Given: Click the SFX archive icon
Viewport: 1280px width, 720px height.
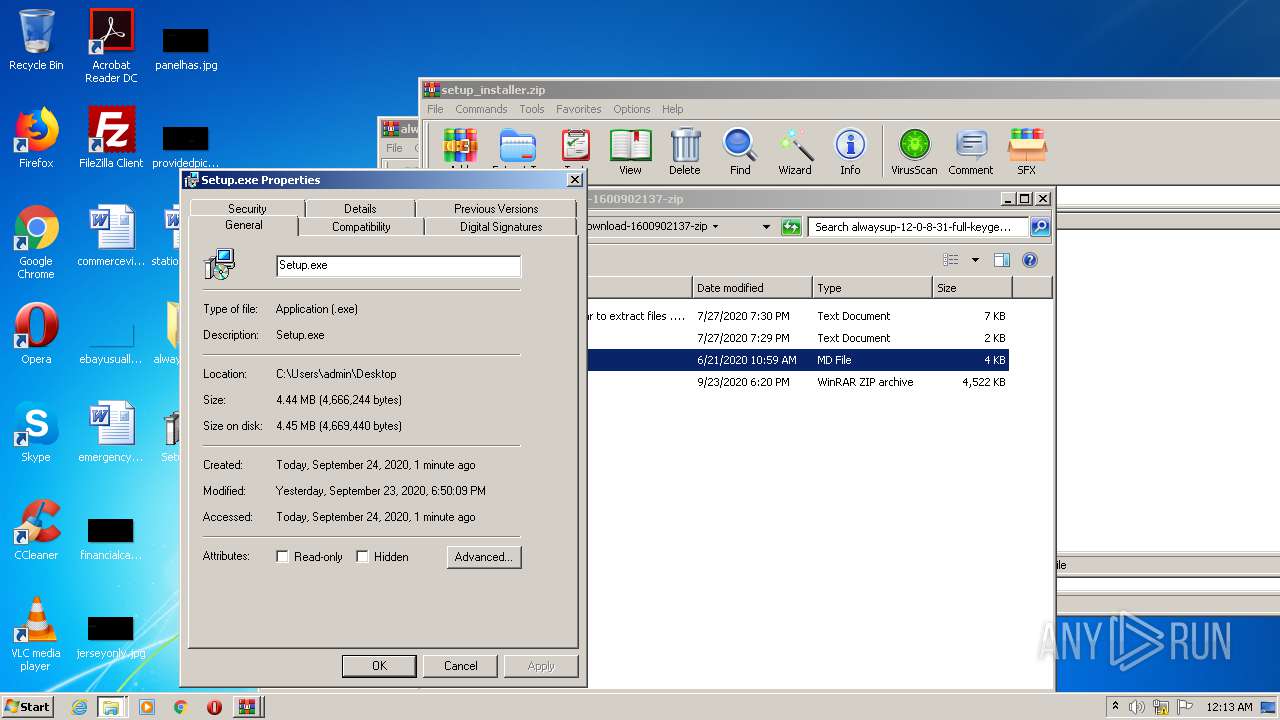Looking at the screenshot, I should [x=1026, y=151].
